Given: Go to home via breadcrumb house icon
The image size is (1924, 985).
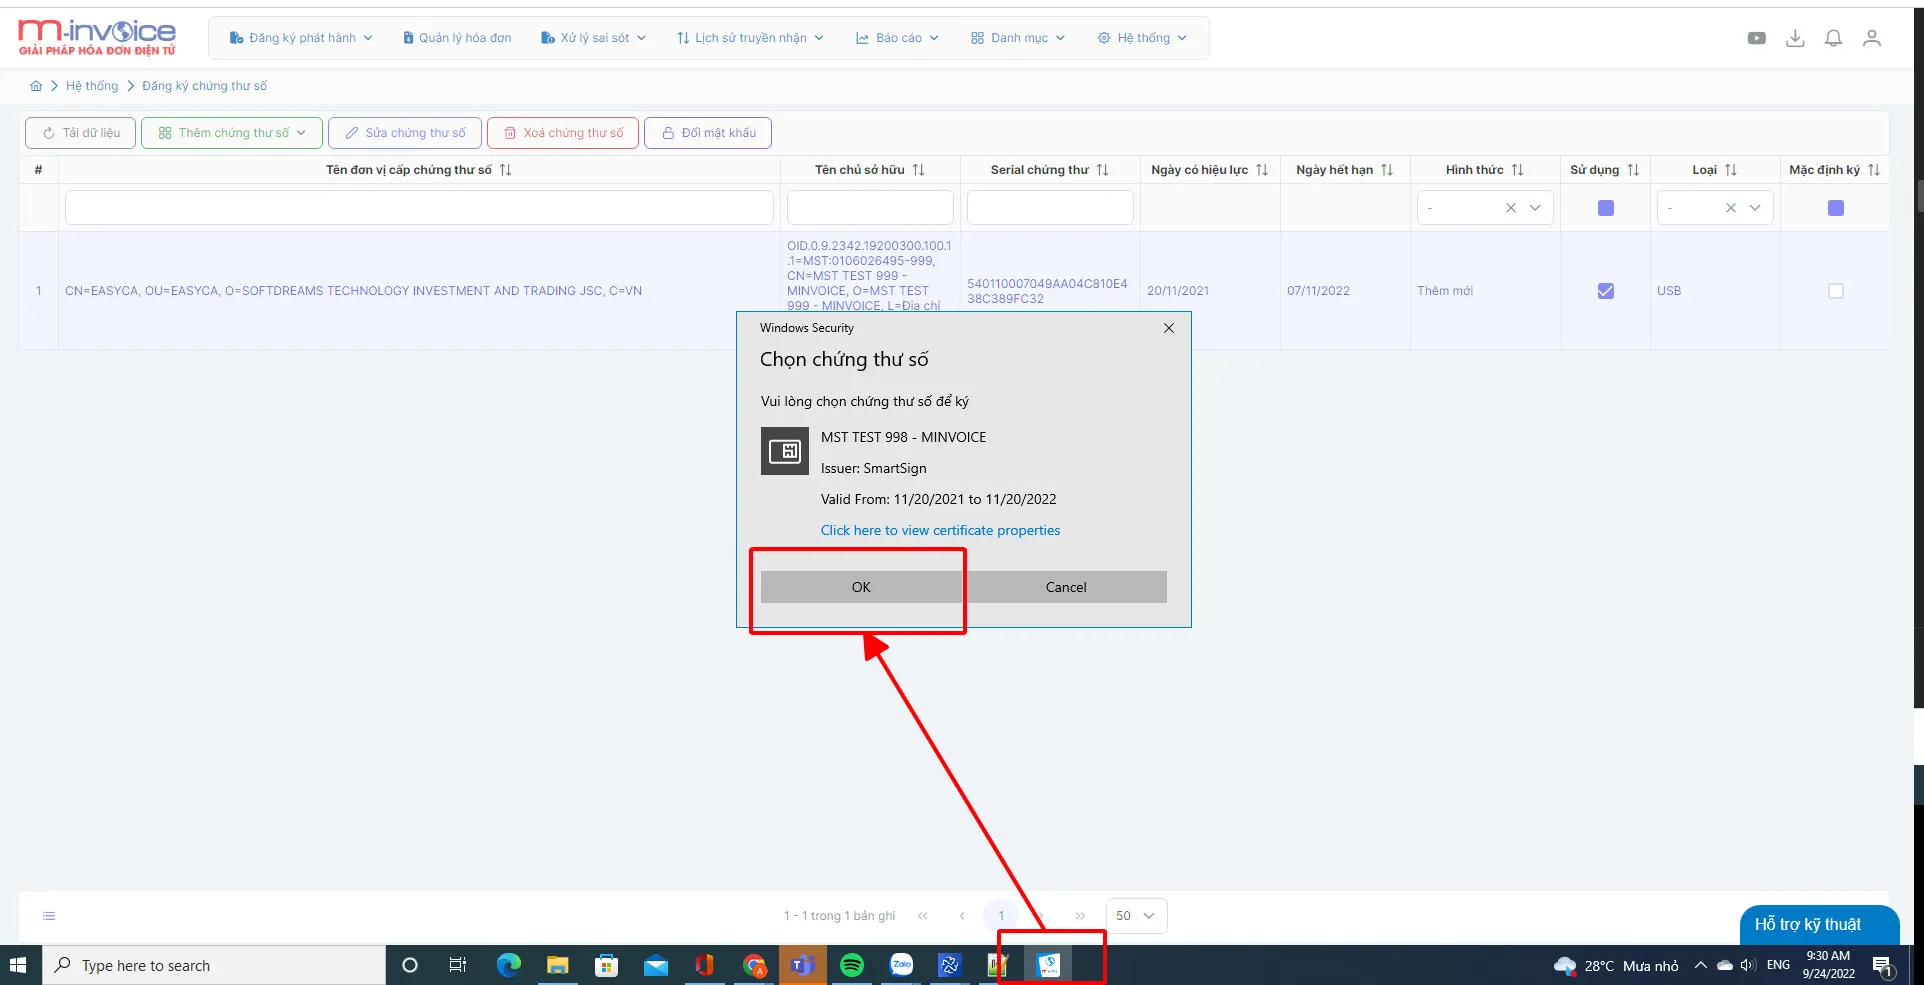Looking at the screenshot, I should 36,86.
